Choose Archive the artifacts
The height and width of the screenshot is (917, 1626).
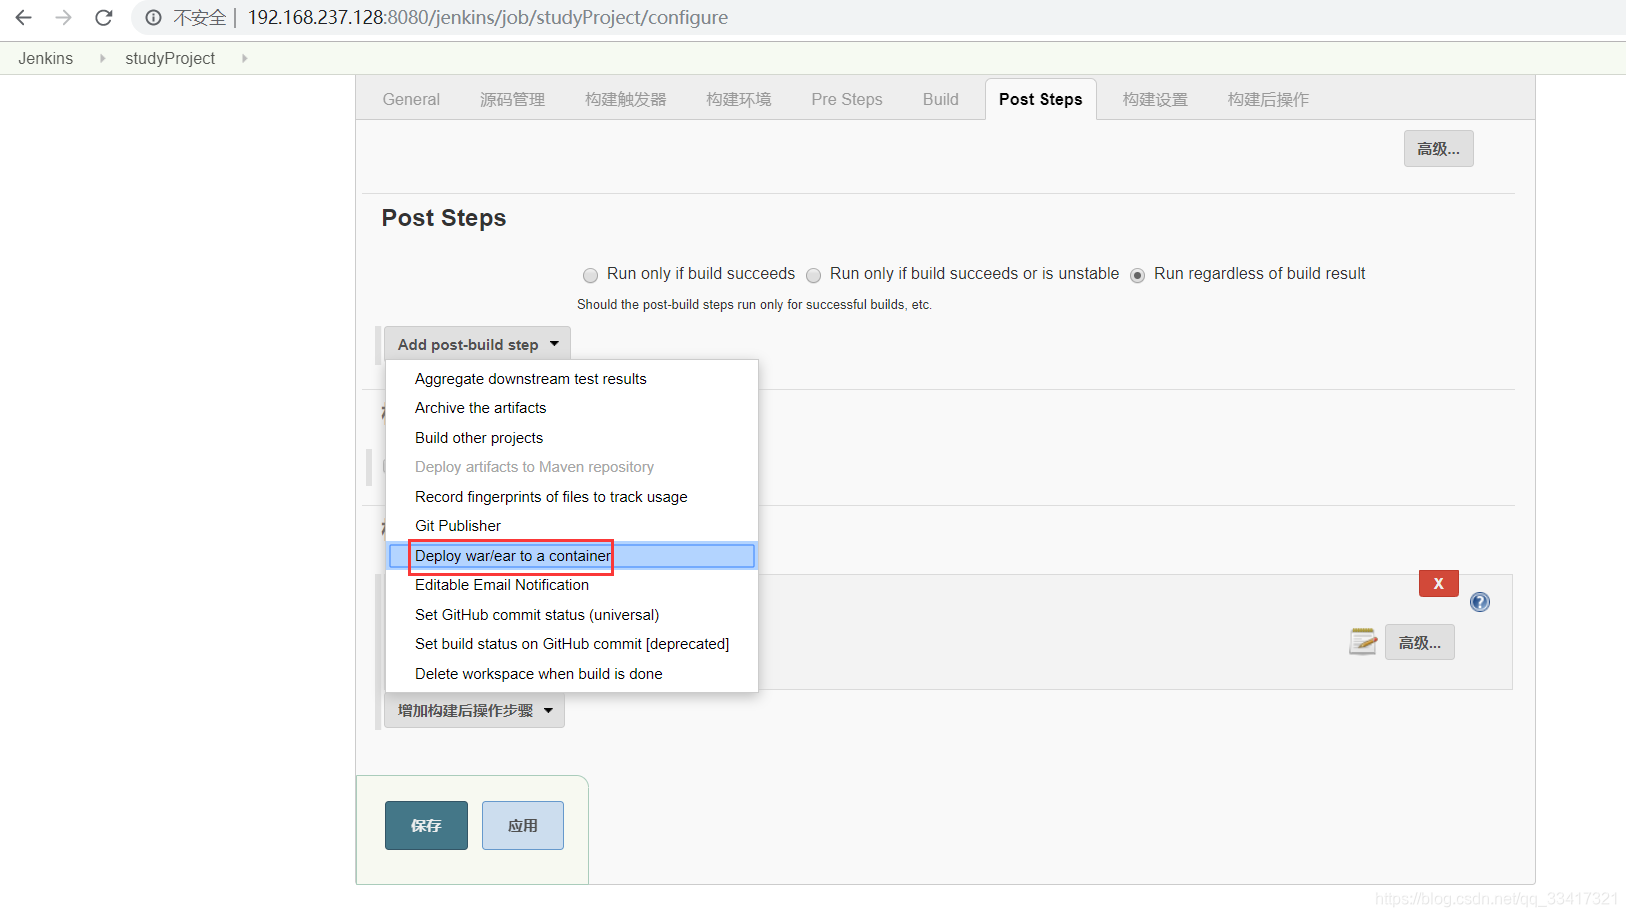[x=572, y=408]
